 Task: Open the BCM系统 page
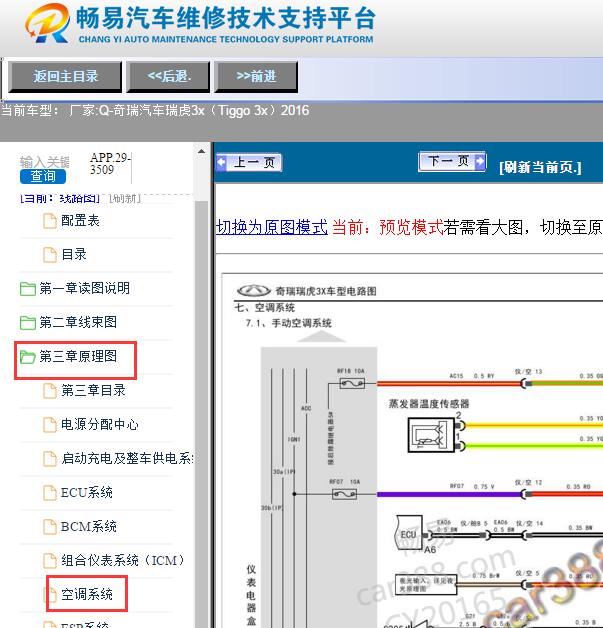88,526
